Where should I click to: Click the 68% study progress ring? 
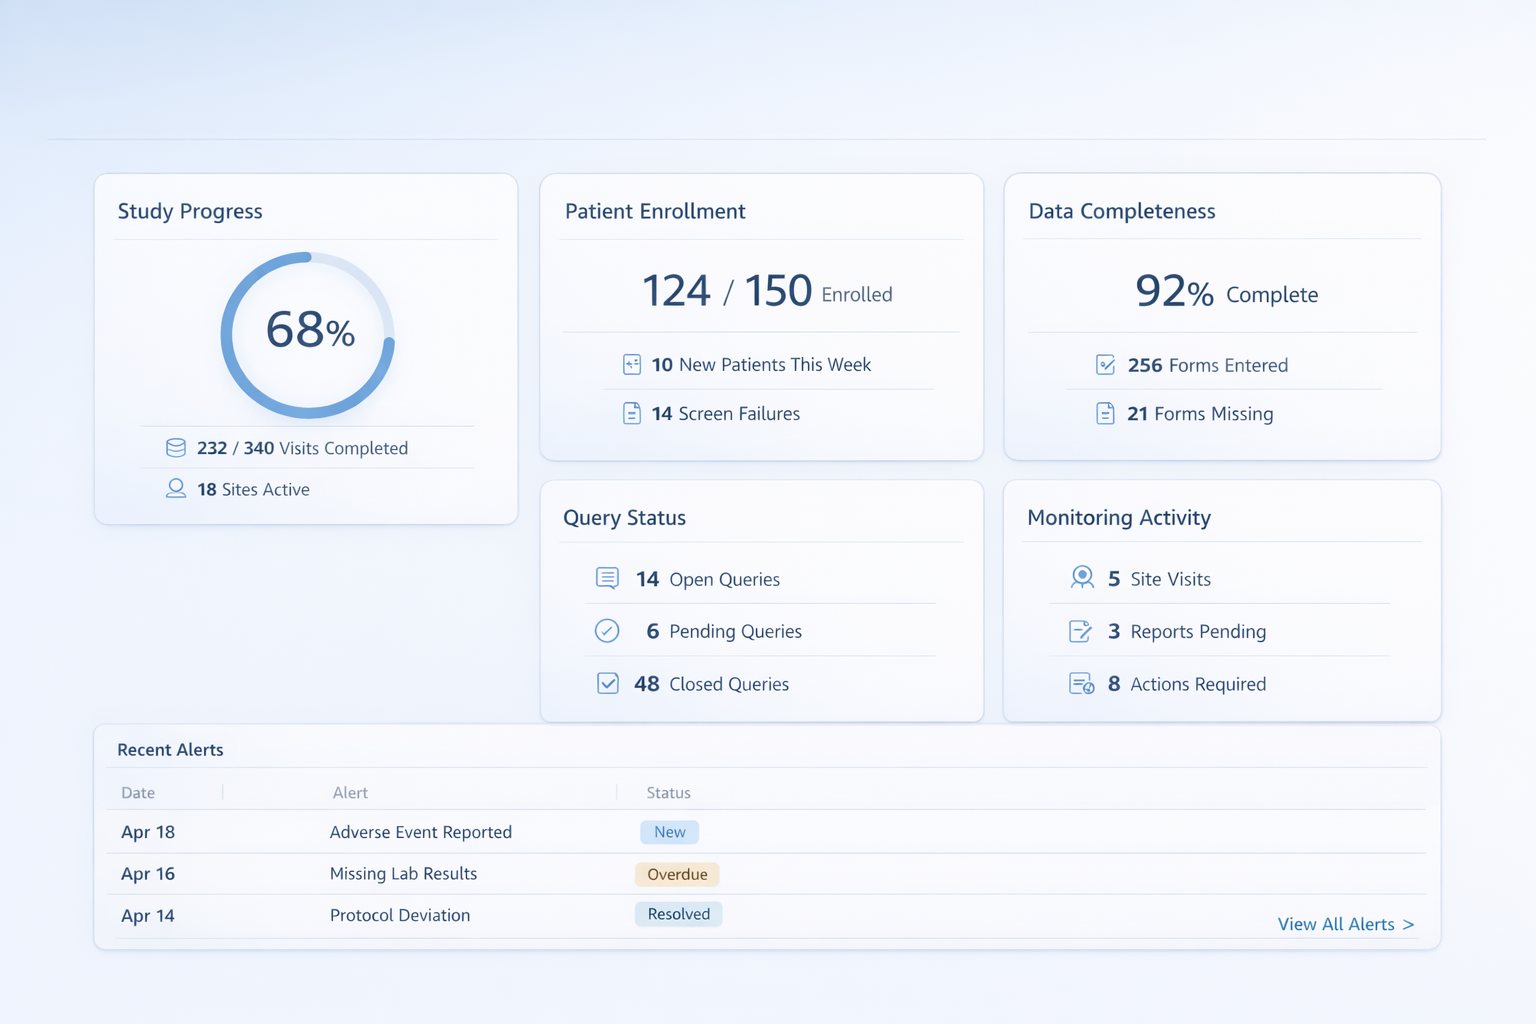click(x=308, y=334)
